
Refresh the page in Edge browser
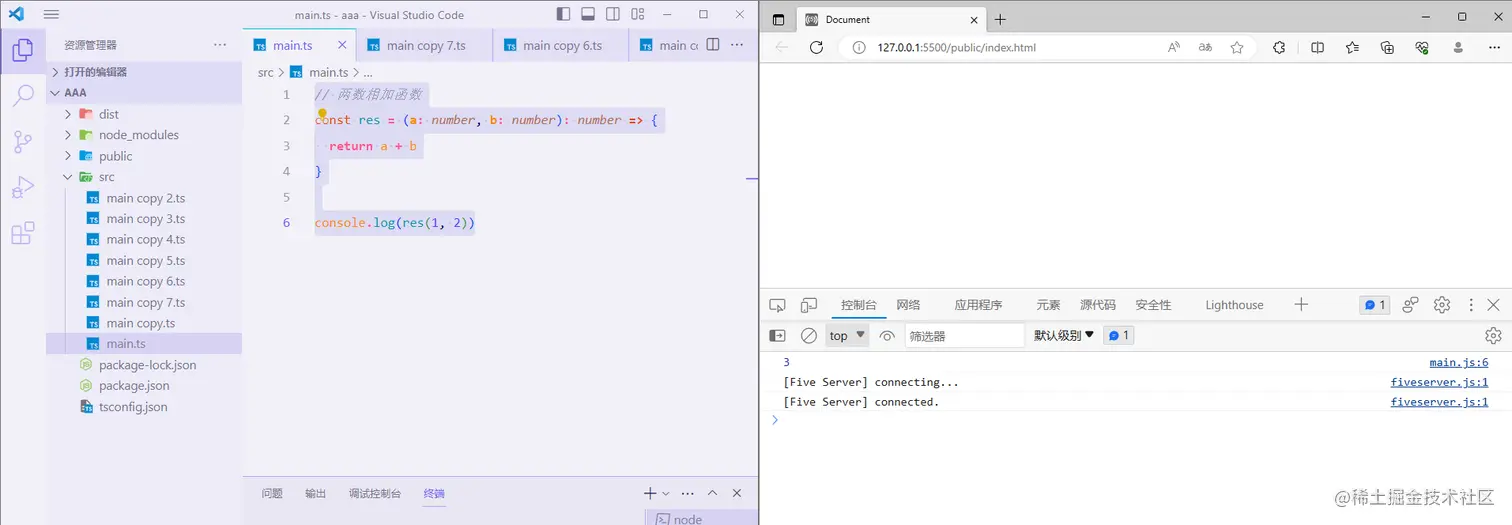pyautogui.click(x=816, y=47)
